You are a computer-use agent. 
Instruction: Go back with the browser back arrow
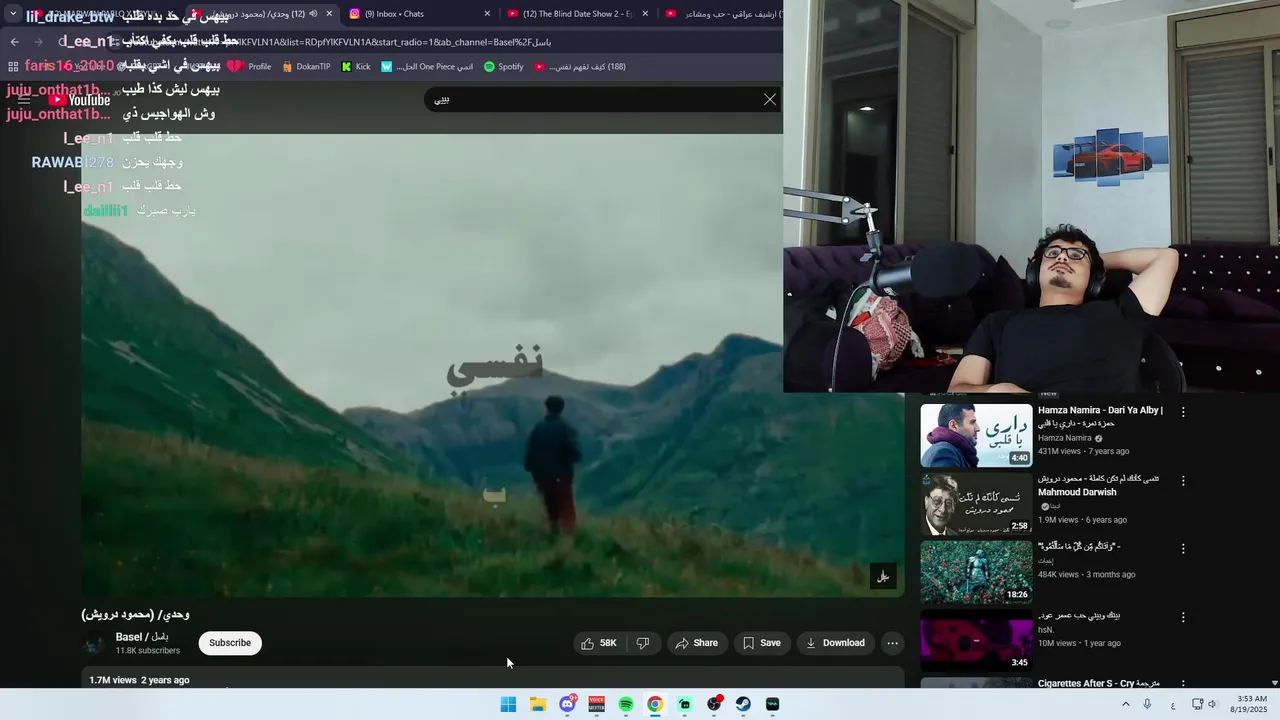tap(14, 42)
